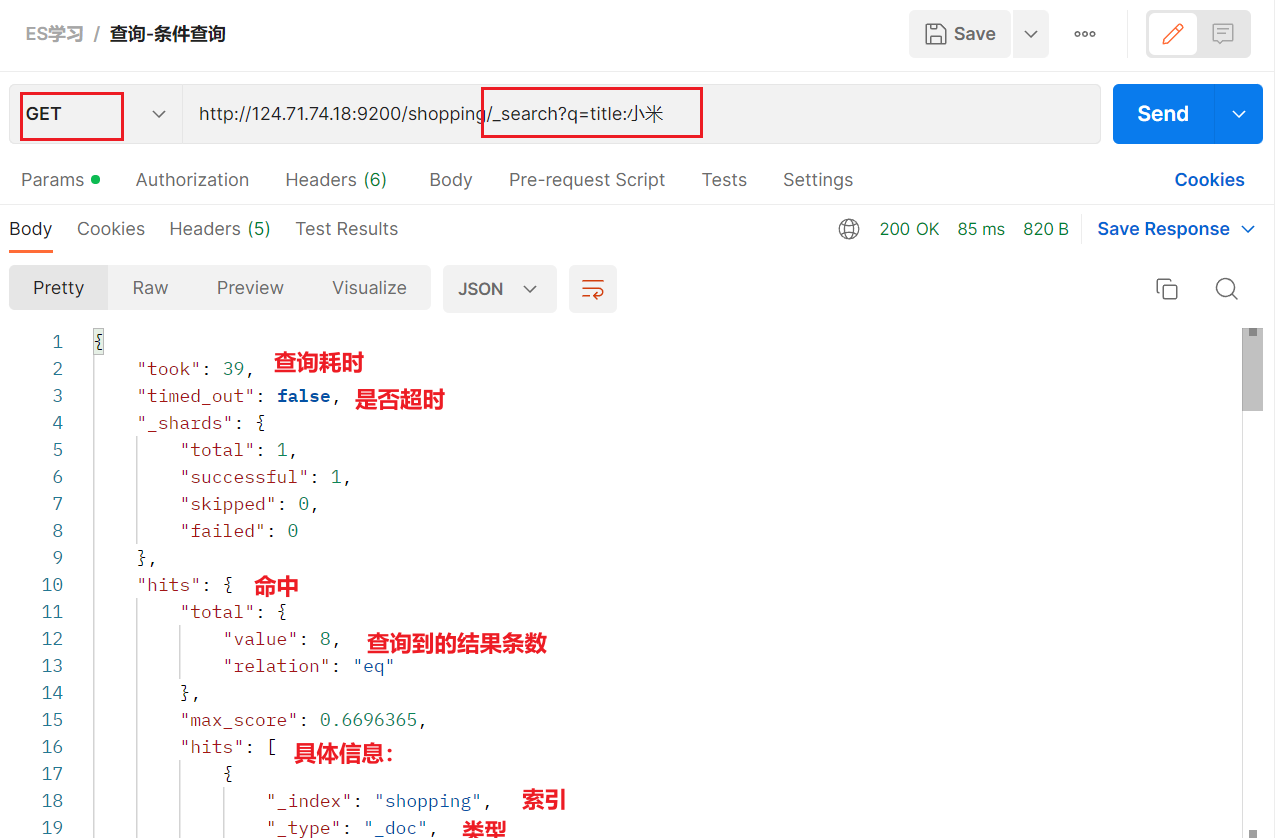
Task: Click the Cookies link
Action: coord(1209,180)
